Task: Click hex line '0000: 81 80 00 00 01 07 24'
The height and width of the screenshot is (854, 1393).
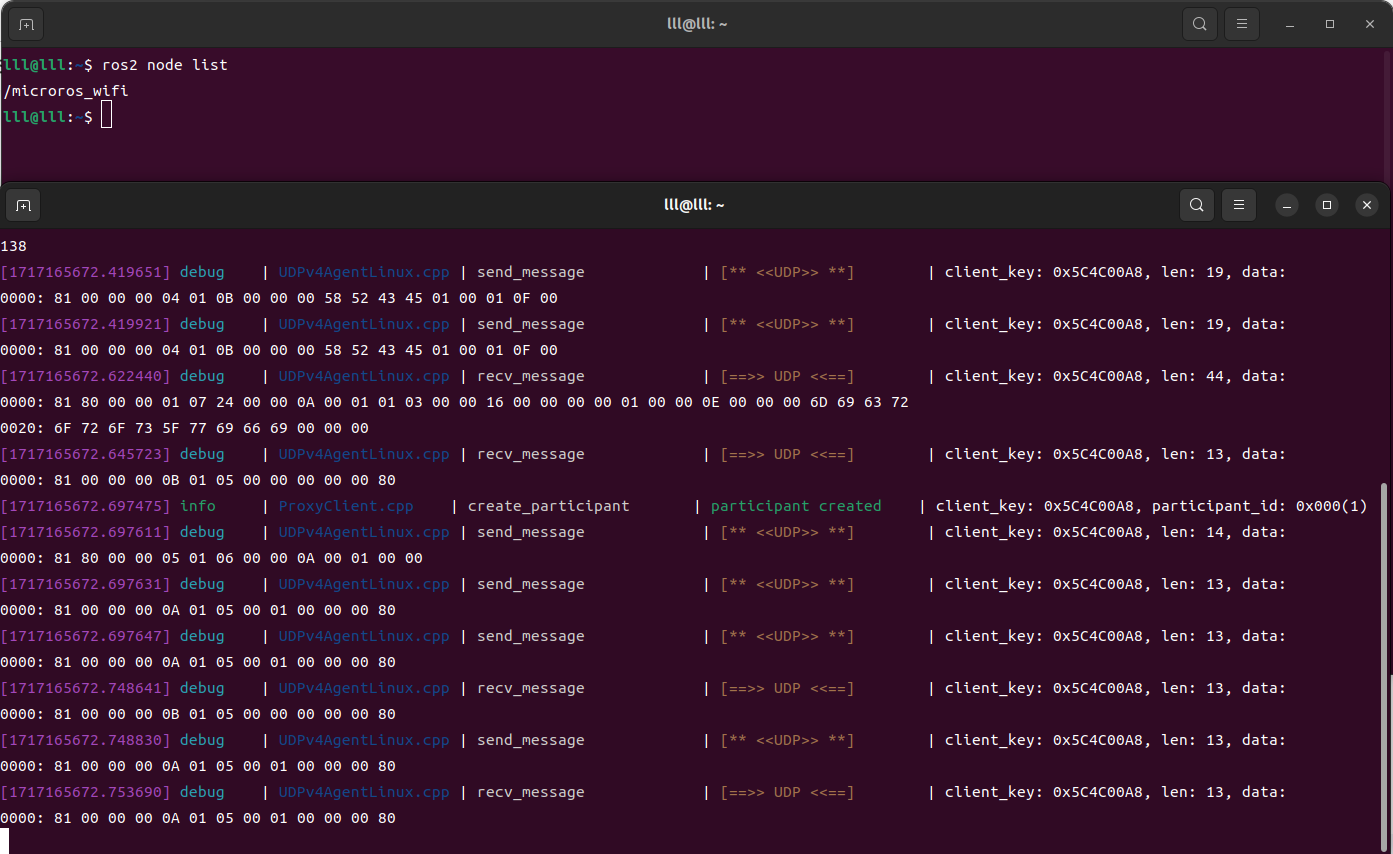Action: pos(454,402)
